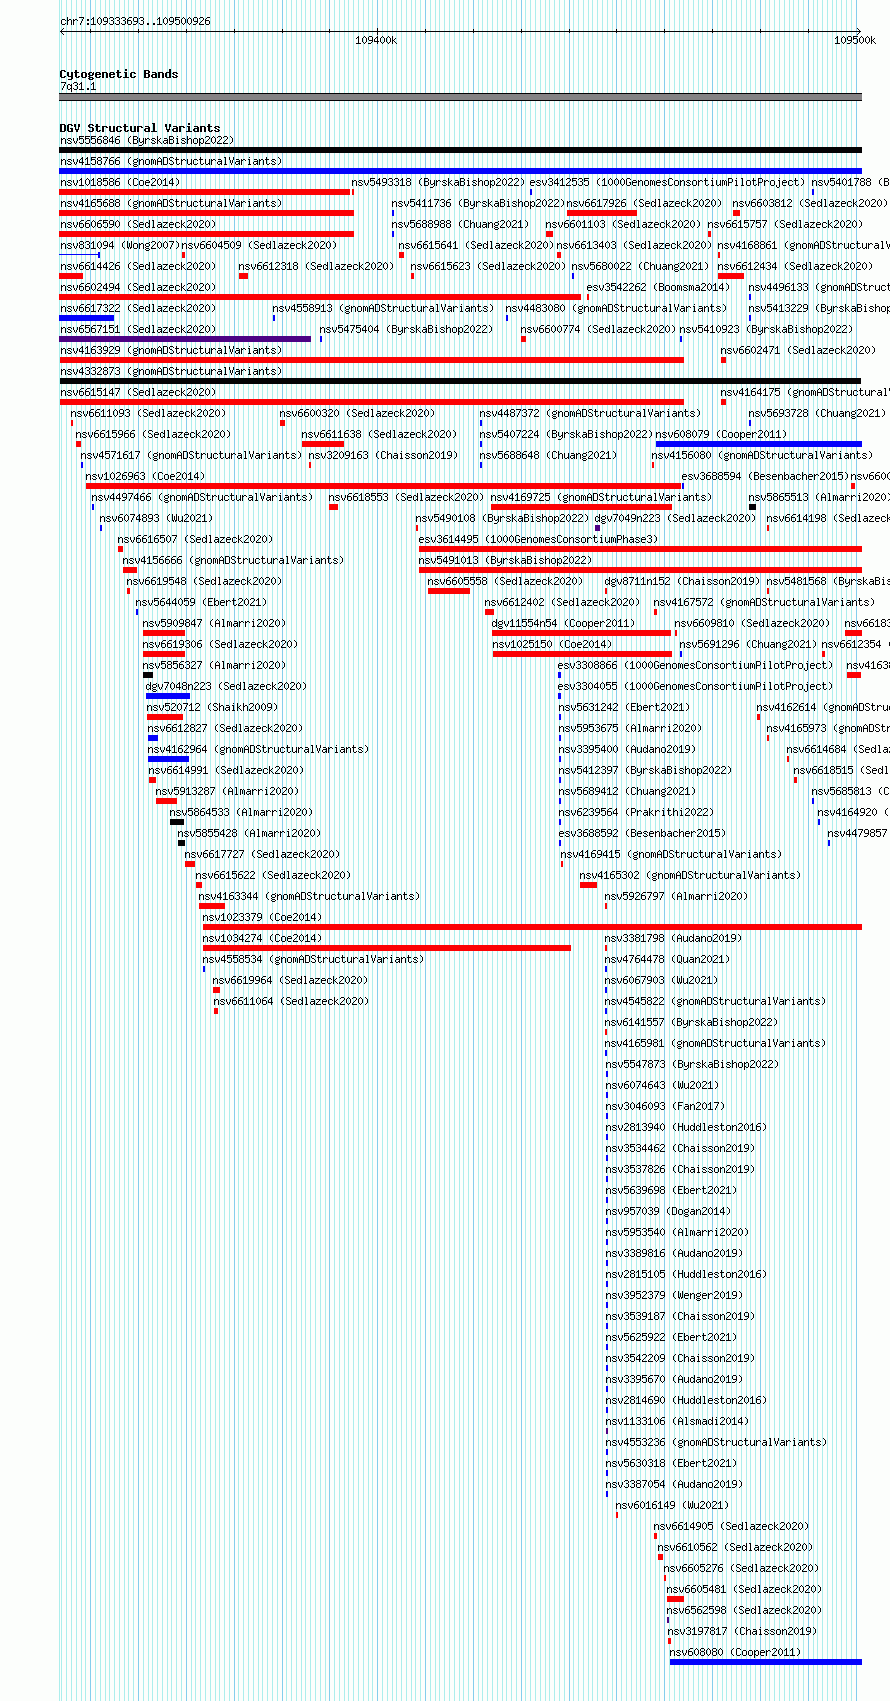Select esv3614495 (1000GenomesConsortiumPhase3) label
The image size is (890, 1701).
click(x=539, y=540)
